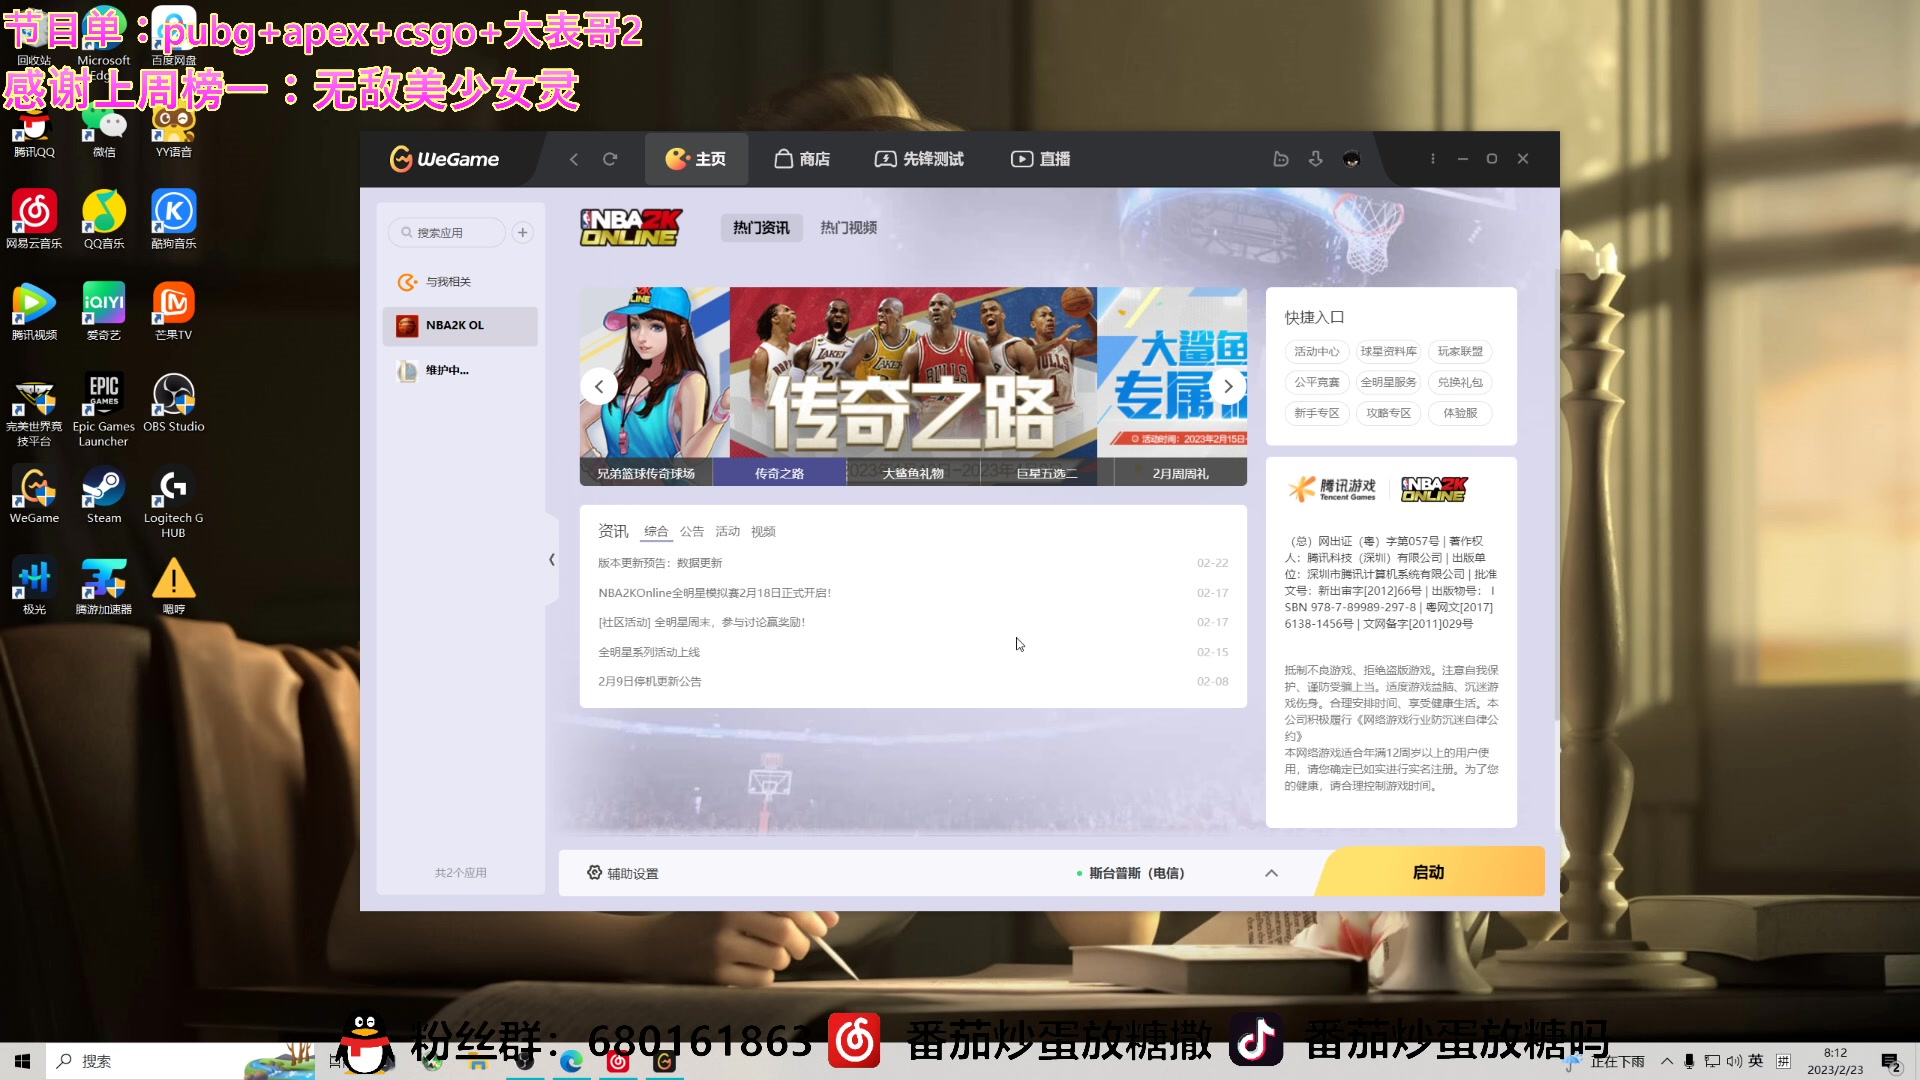
Task: Open 爱奇艺 desktop icon
Action: point(104,310)
